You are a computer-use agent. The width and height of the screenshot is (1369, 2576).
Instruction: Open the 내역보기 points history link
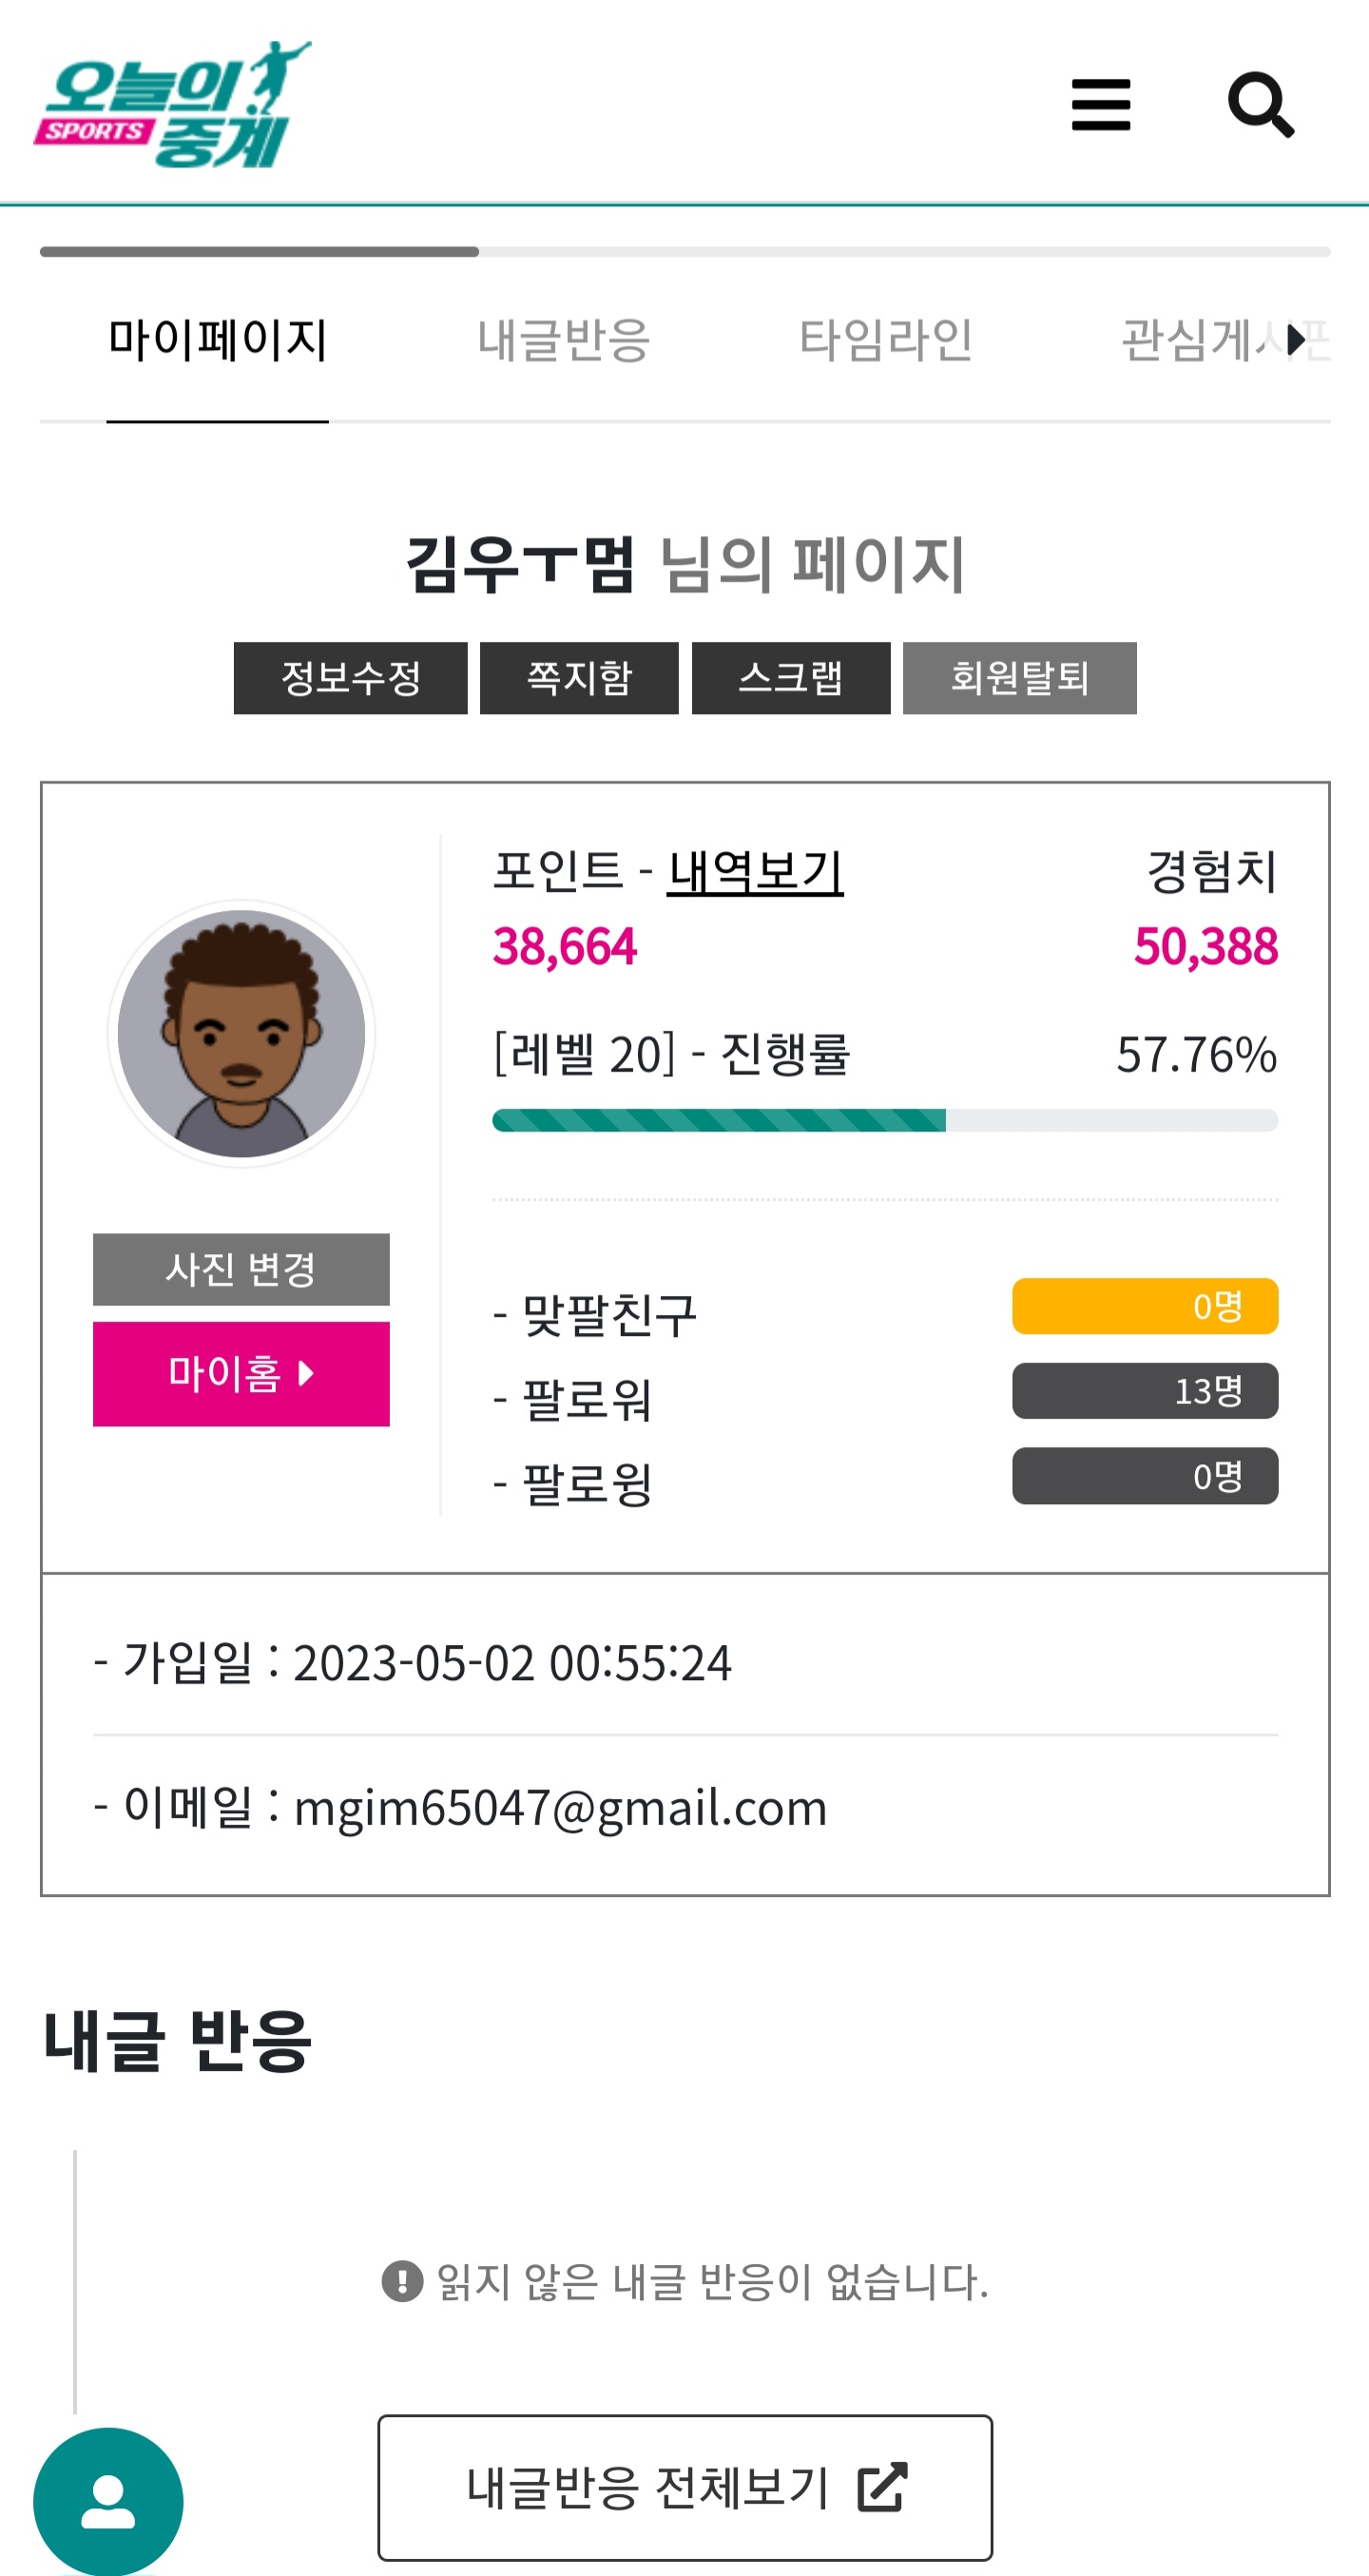pos(755,871)
